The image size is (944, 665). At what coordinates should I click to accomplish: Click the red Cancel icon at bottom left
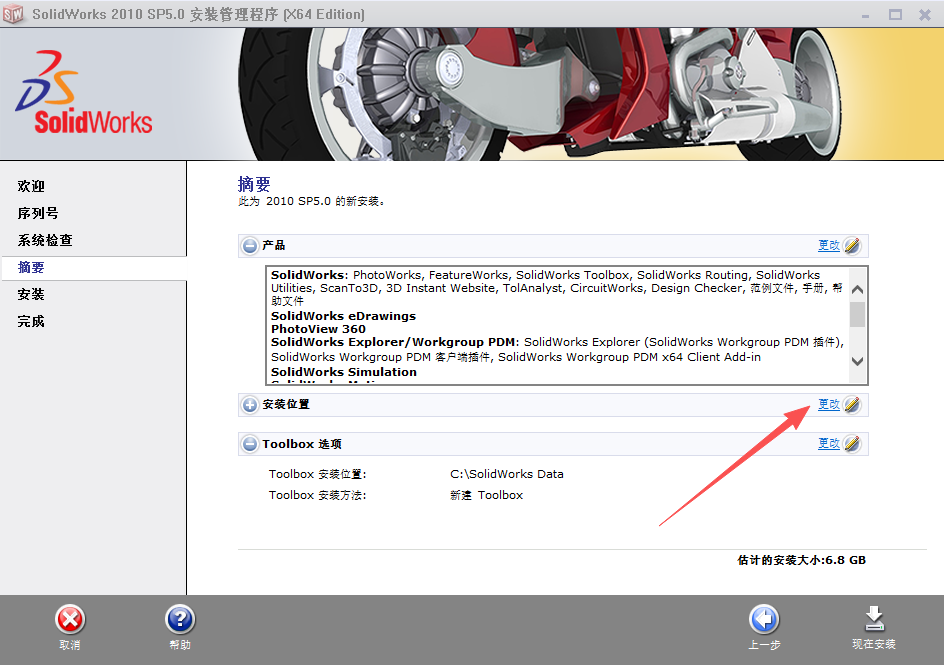(69, 619)
